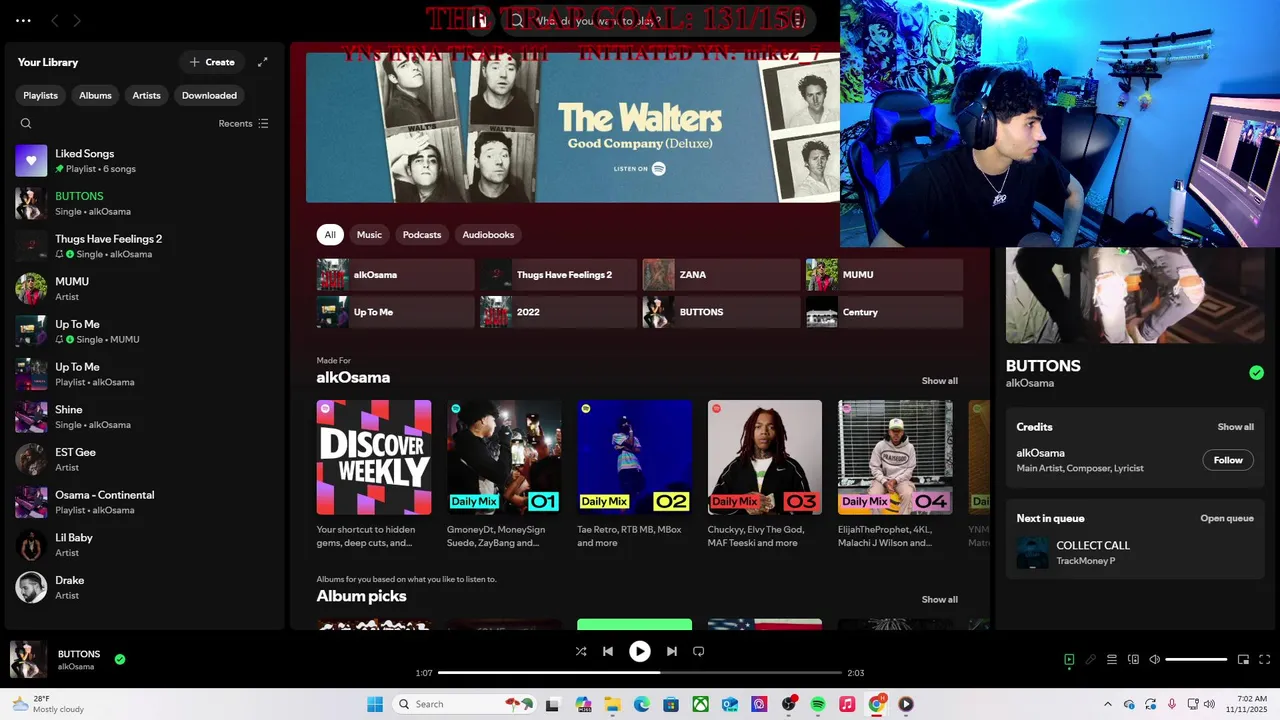Image resolution: width=1280 pixels, height=720 pixels.
Task: Follow alkOsama in Credits
Action: click(x=1228, y=460)
